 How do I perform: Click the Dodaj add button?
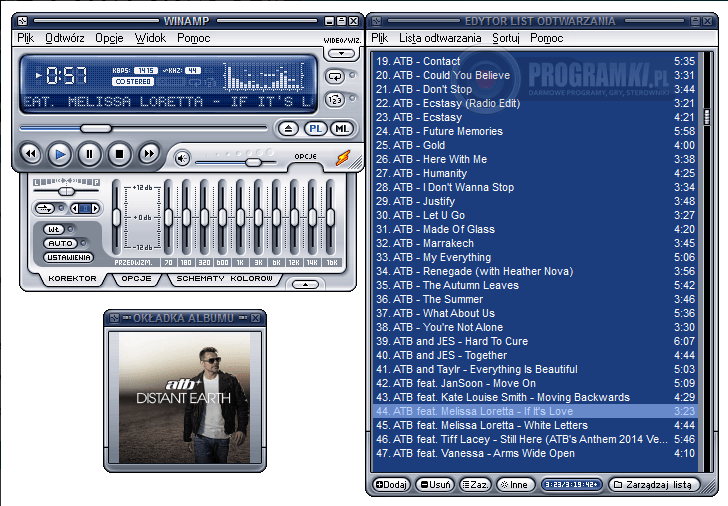(391, 485)
